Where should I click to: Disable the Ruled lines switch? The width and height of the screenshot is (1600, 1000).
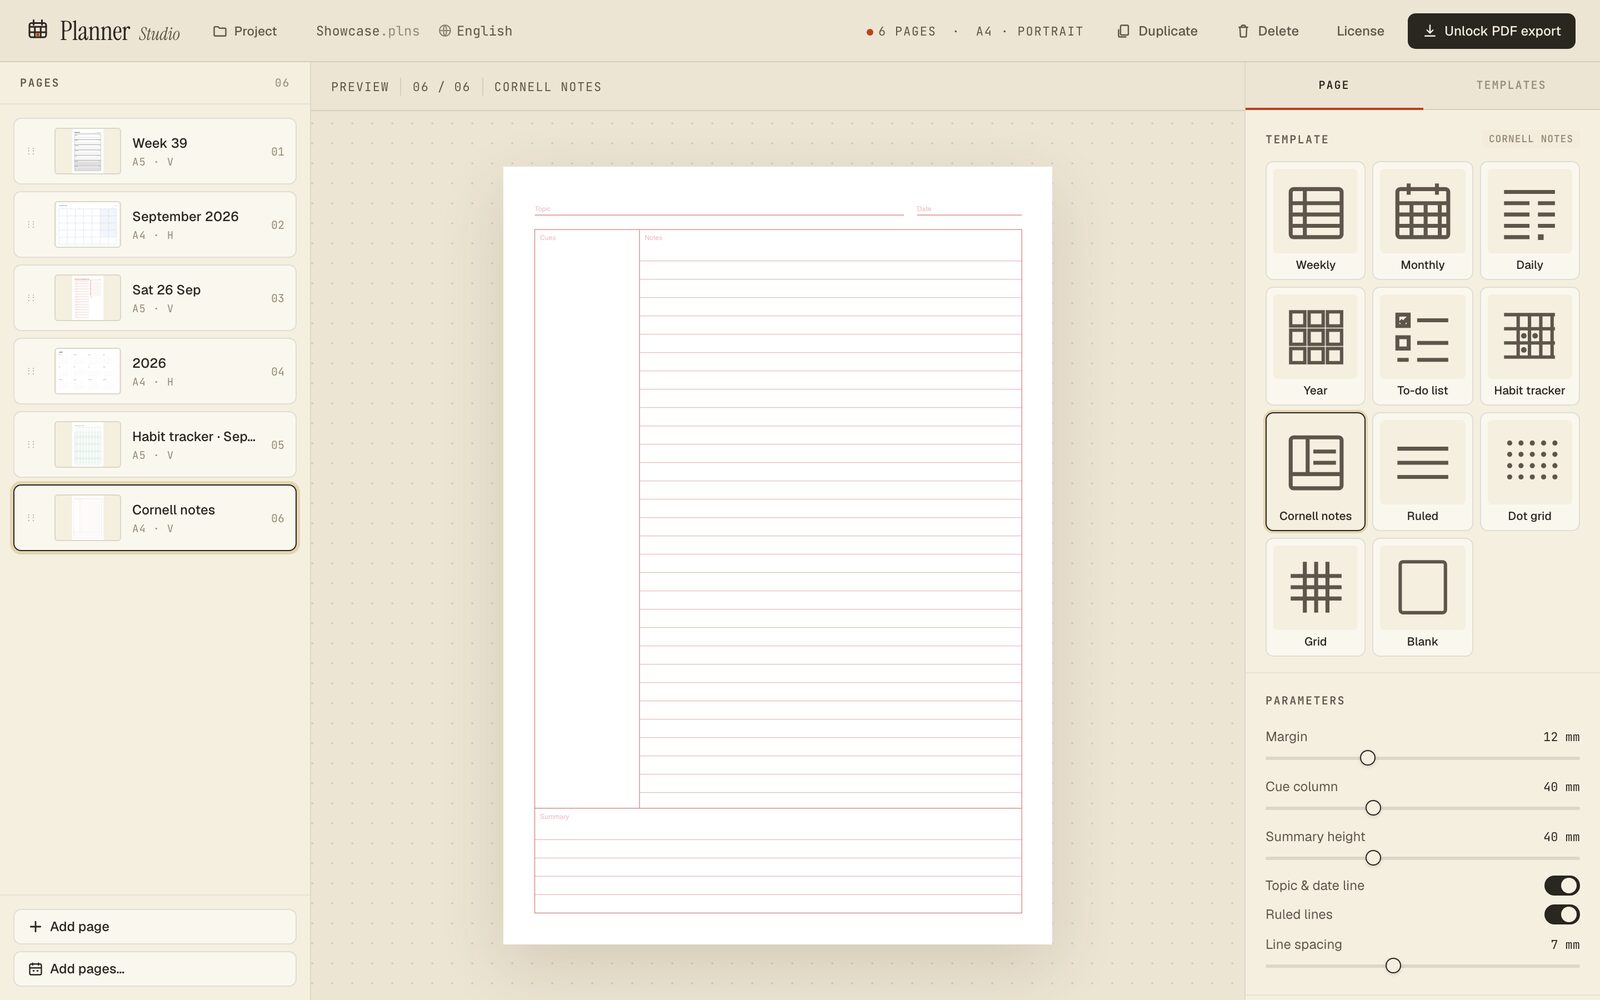[1561, 915]
